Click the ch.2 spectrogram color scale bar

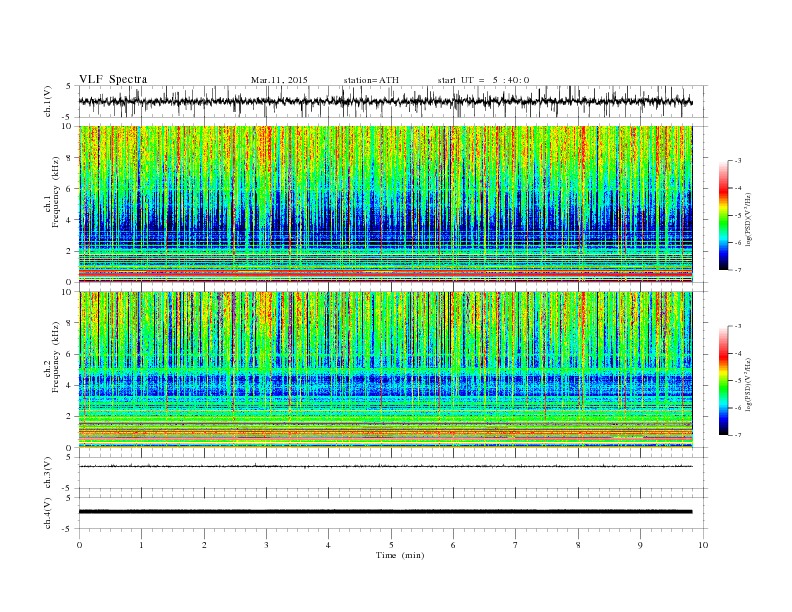723,381
